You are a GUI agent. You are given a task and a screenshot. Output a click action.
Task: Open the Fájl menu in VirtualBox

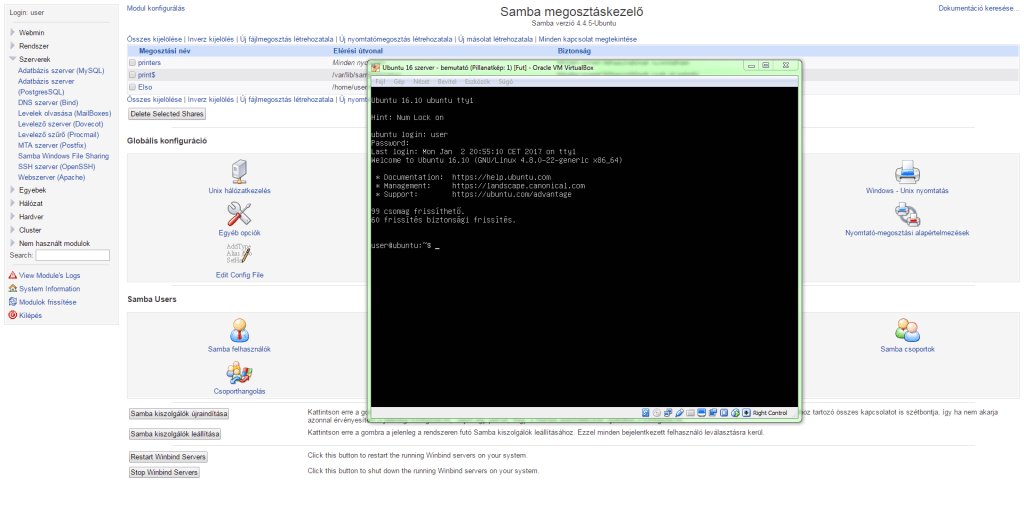[380, 82]
